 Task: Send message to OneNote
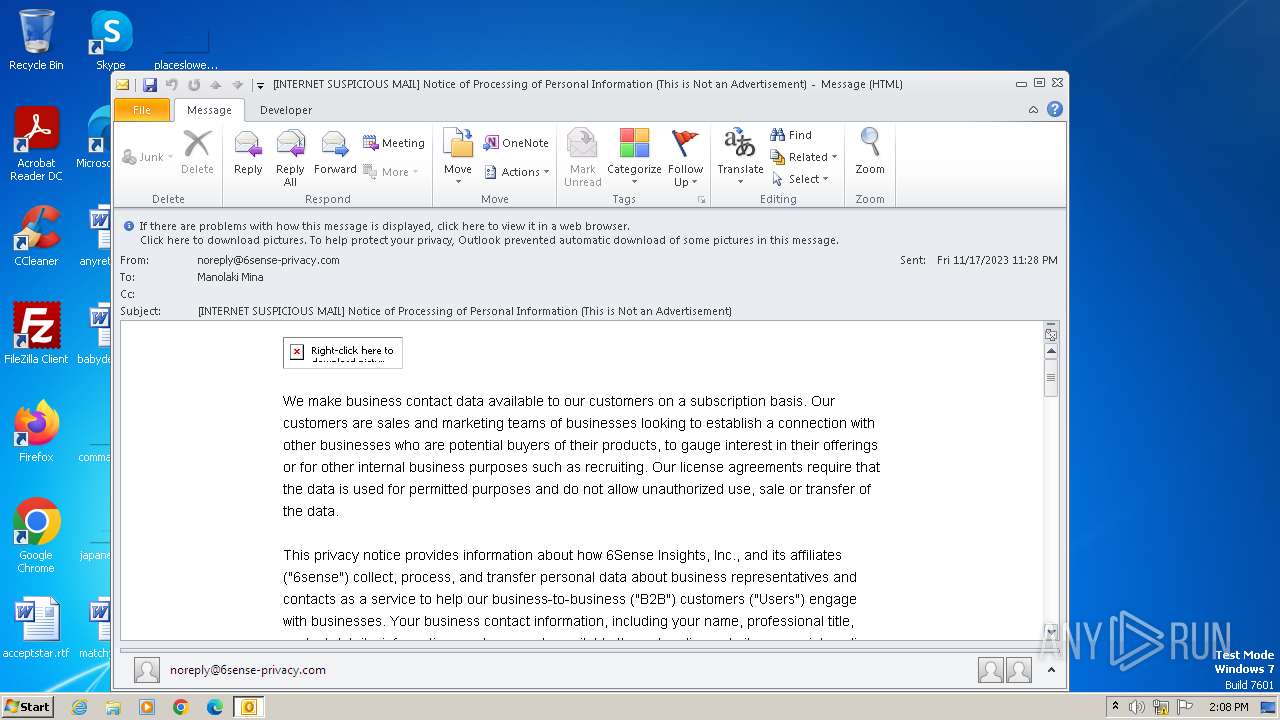(x=516, y=143)
